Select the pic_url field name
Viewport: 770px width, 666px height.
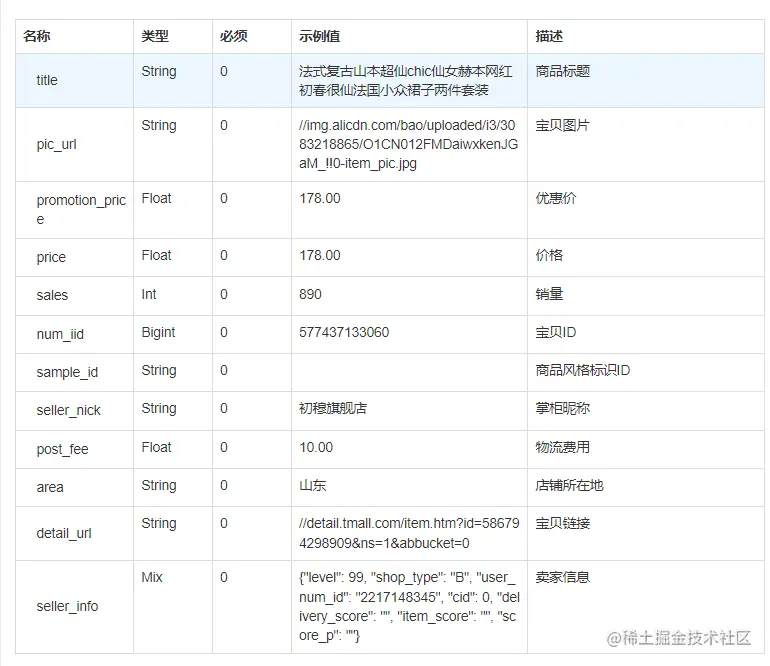pyautogui.click(x=56, y=144)
